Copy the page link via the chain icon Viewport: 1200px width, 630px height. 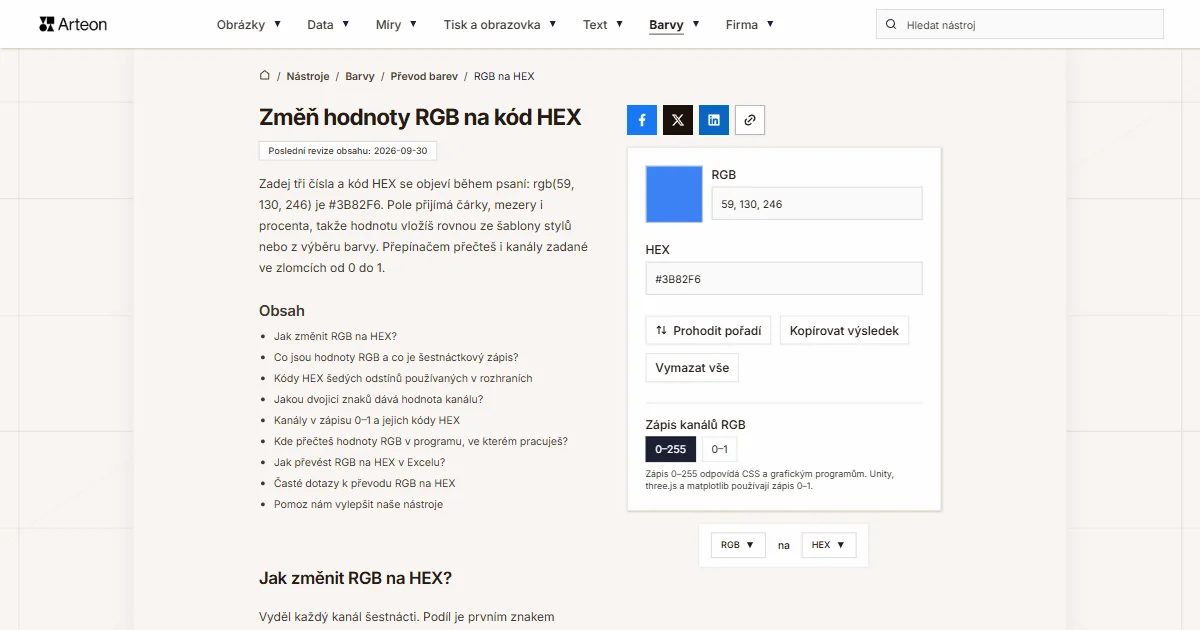pos(750,120)
